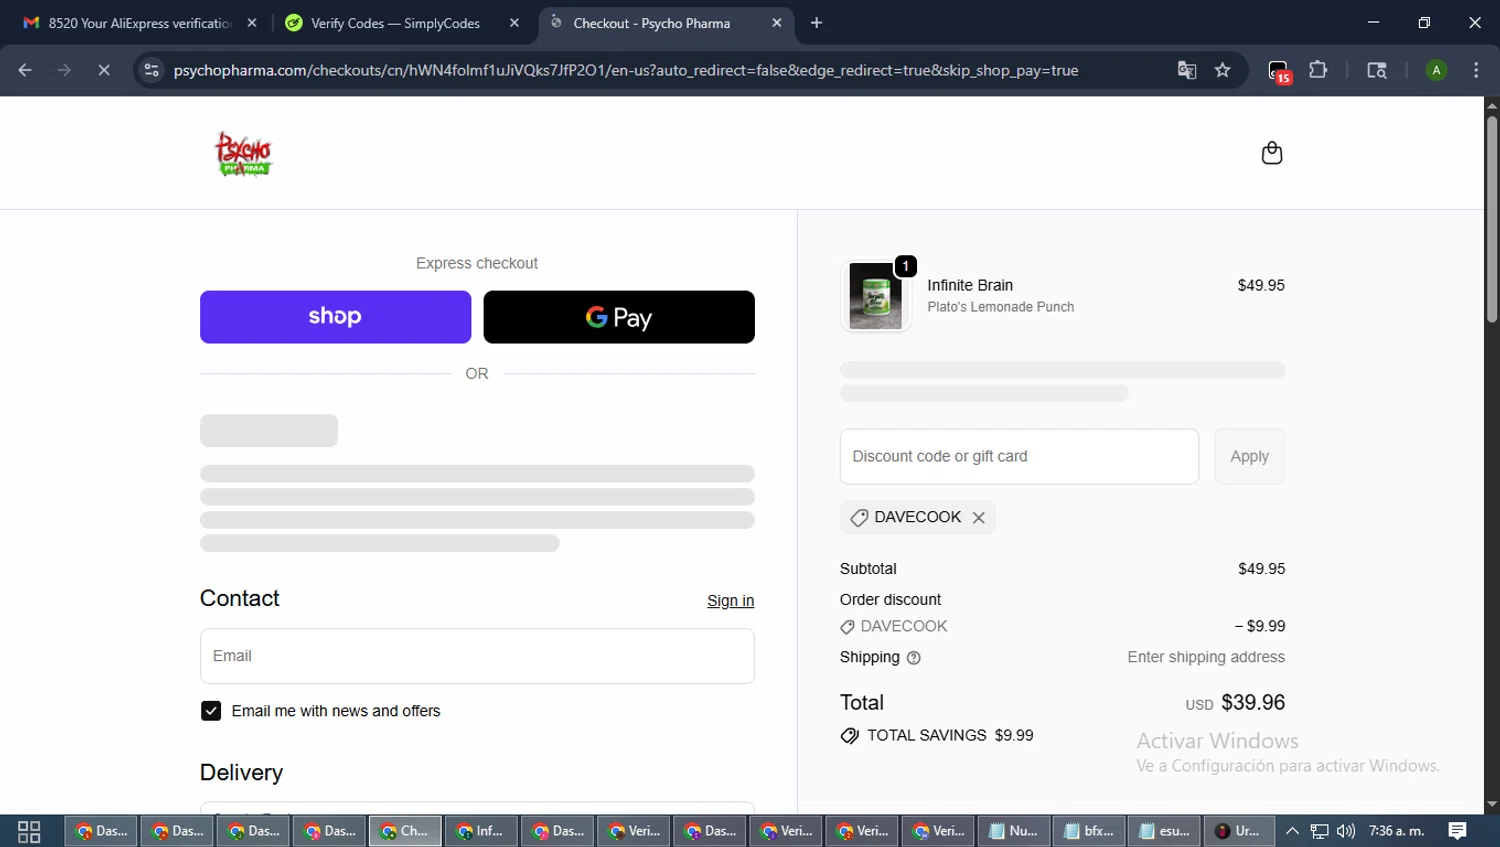The width and height of the screenshot is (1500, 847).
Task: Open the Chrome three-dot menu
Action: point(1476,70)
